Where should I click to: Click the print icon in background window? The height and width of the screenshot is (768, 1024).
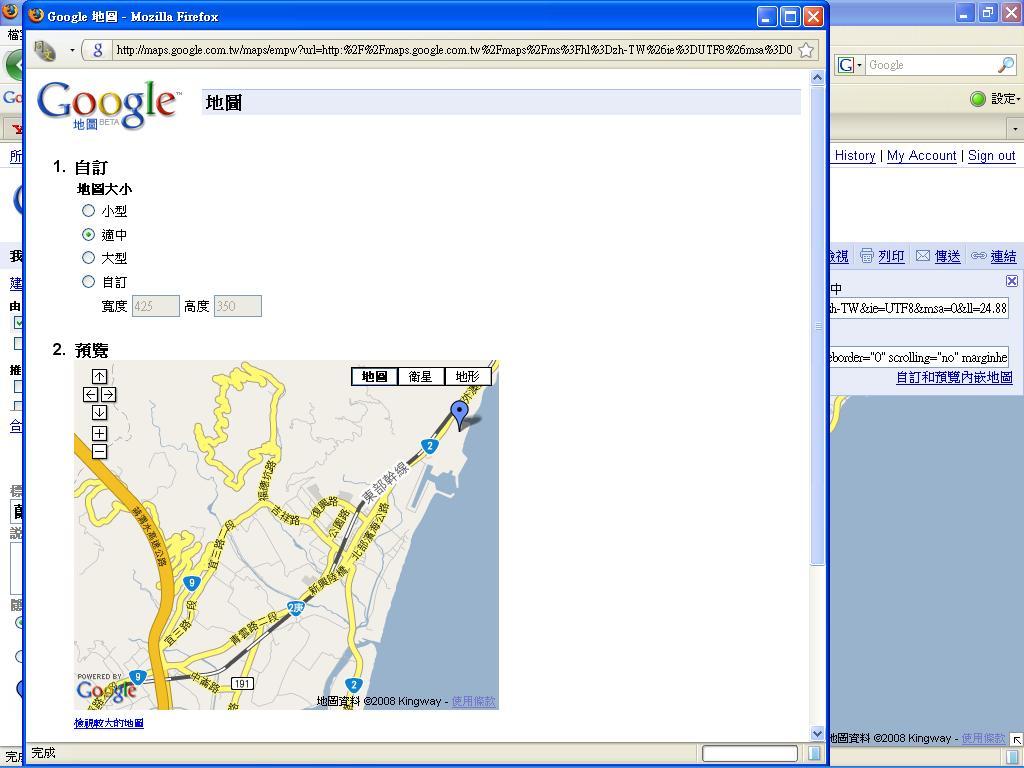(867, 255)
